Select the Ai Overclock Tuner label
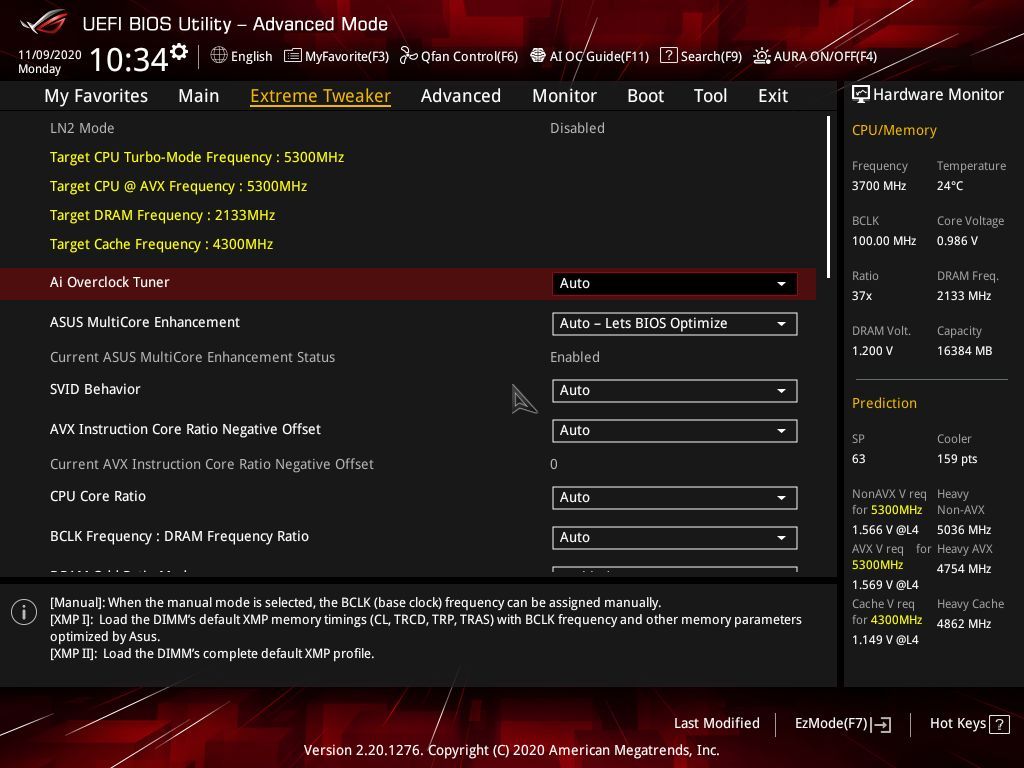This screenshot has width=1024, height=768. click(x=110, y=282)
